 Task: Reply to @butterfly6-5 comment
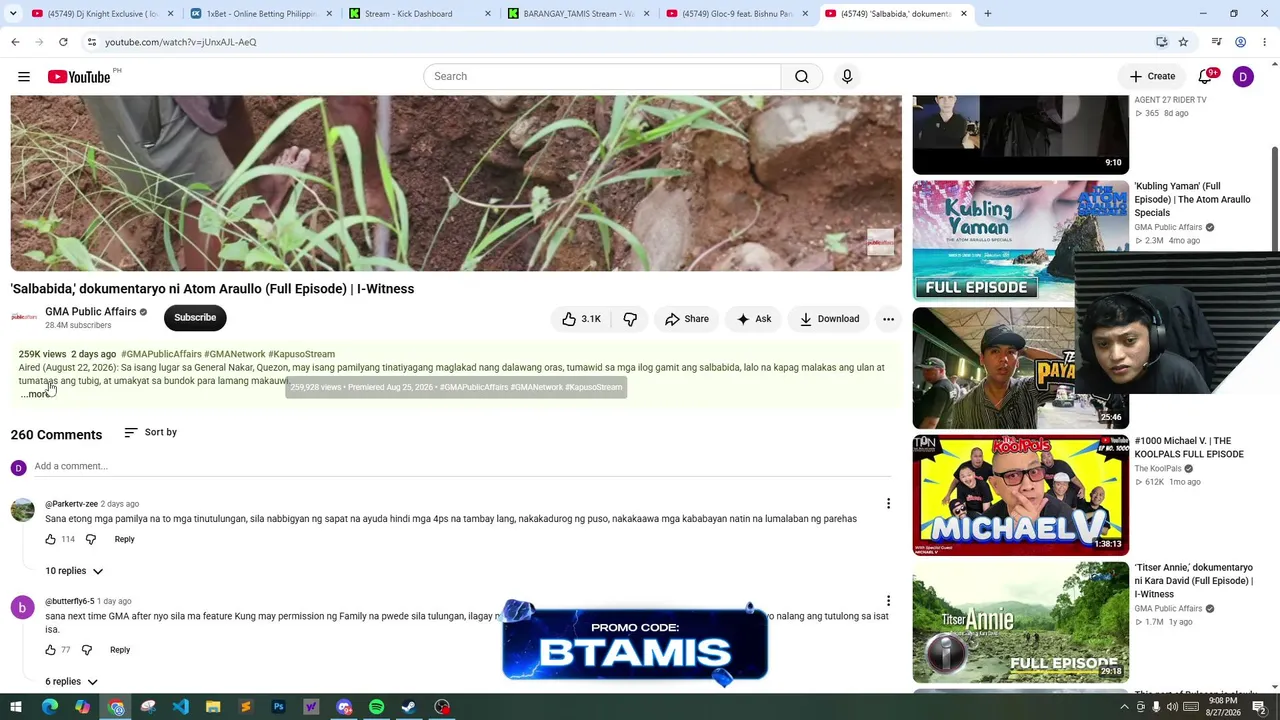coord(120,650)
